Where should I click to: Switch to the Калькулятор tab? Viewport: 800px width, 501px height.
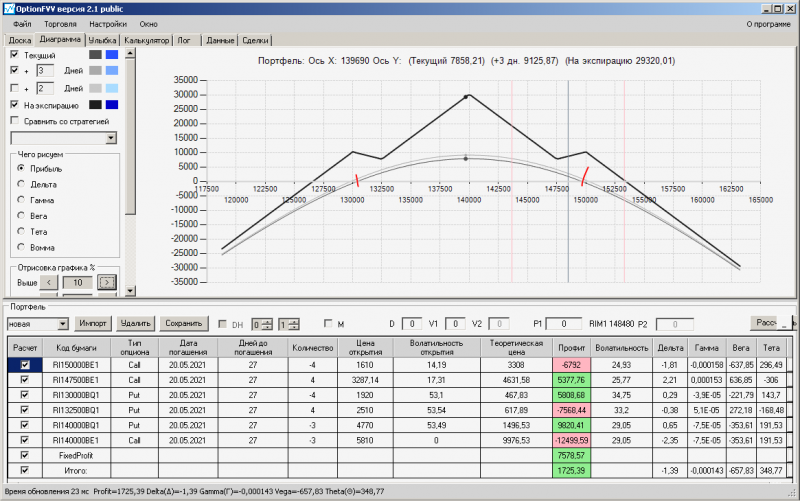[146, 40]
